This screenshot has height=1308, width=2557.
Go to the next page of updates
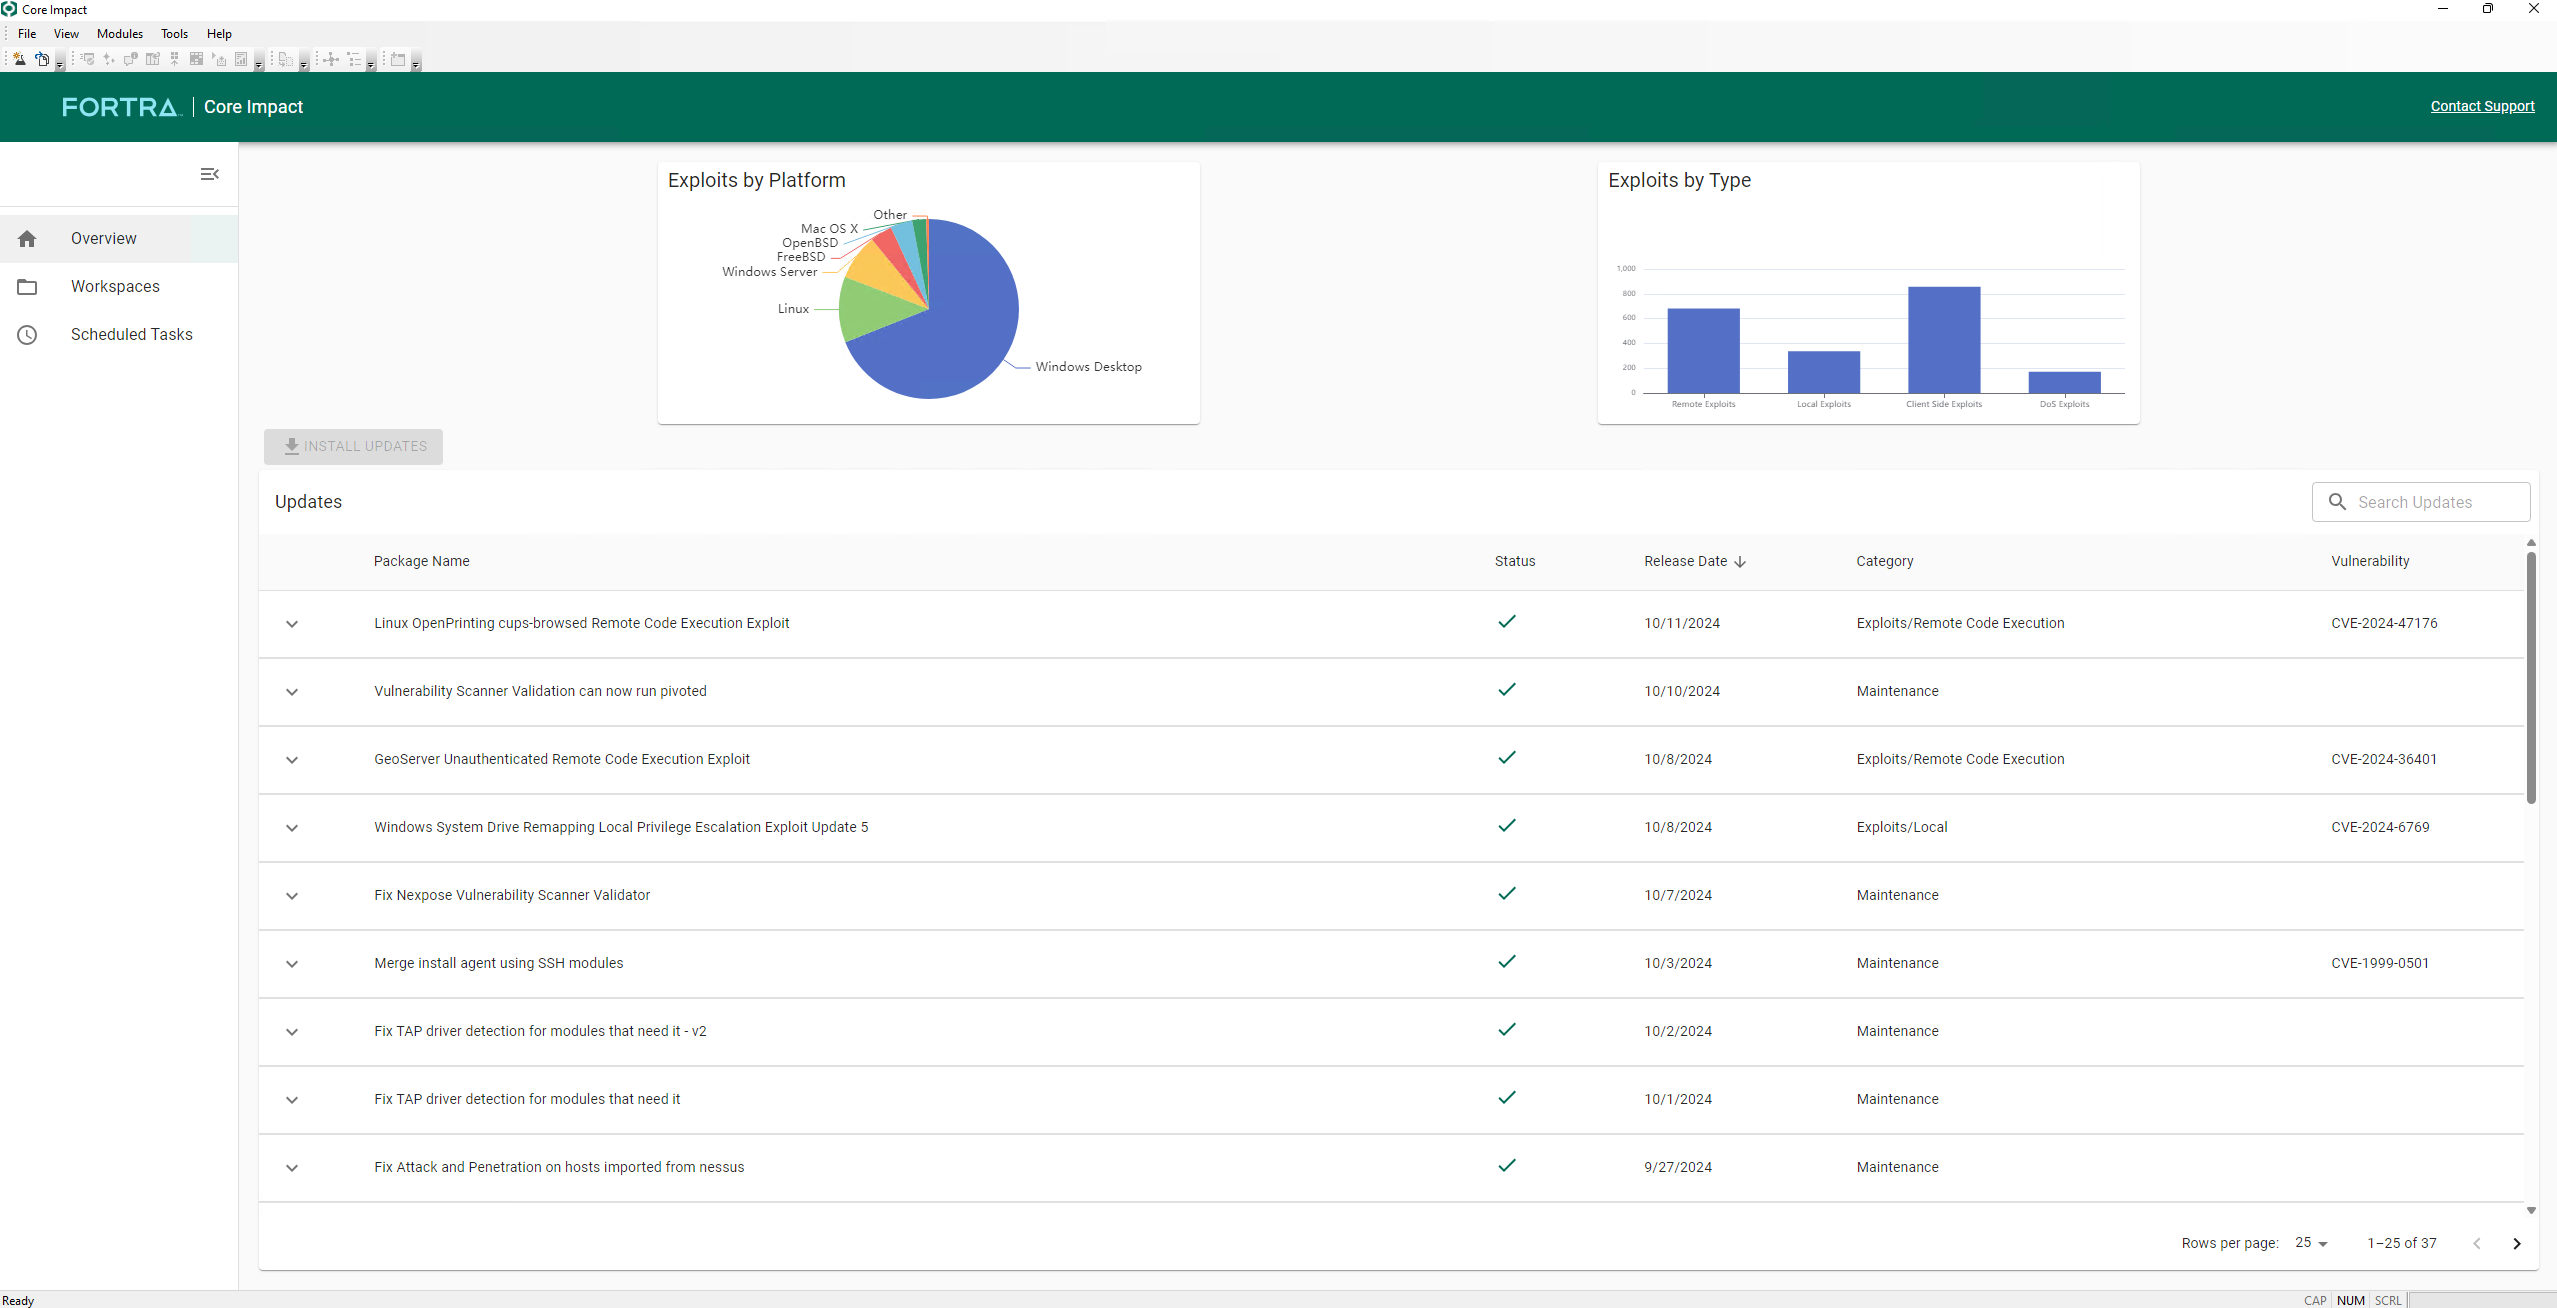tap(2517, 1244)
